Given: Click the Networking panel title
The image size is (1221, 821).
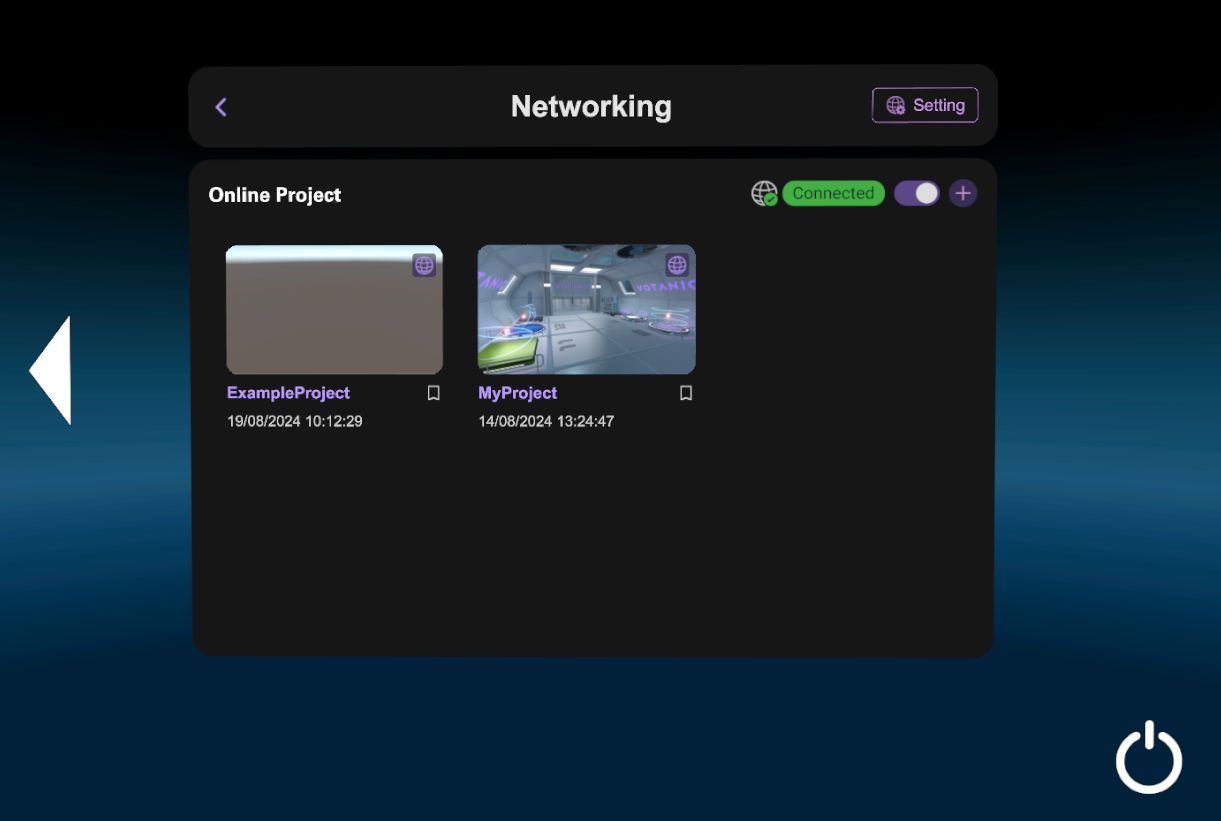Looking at the screenshot, I should [x=591, y=106].
